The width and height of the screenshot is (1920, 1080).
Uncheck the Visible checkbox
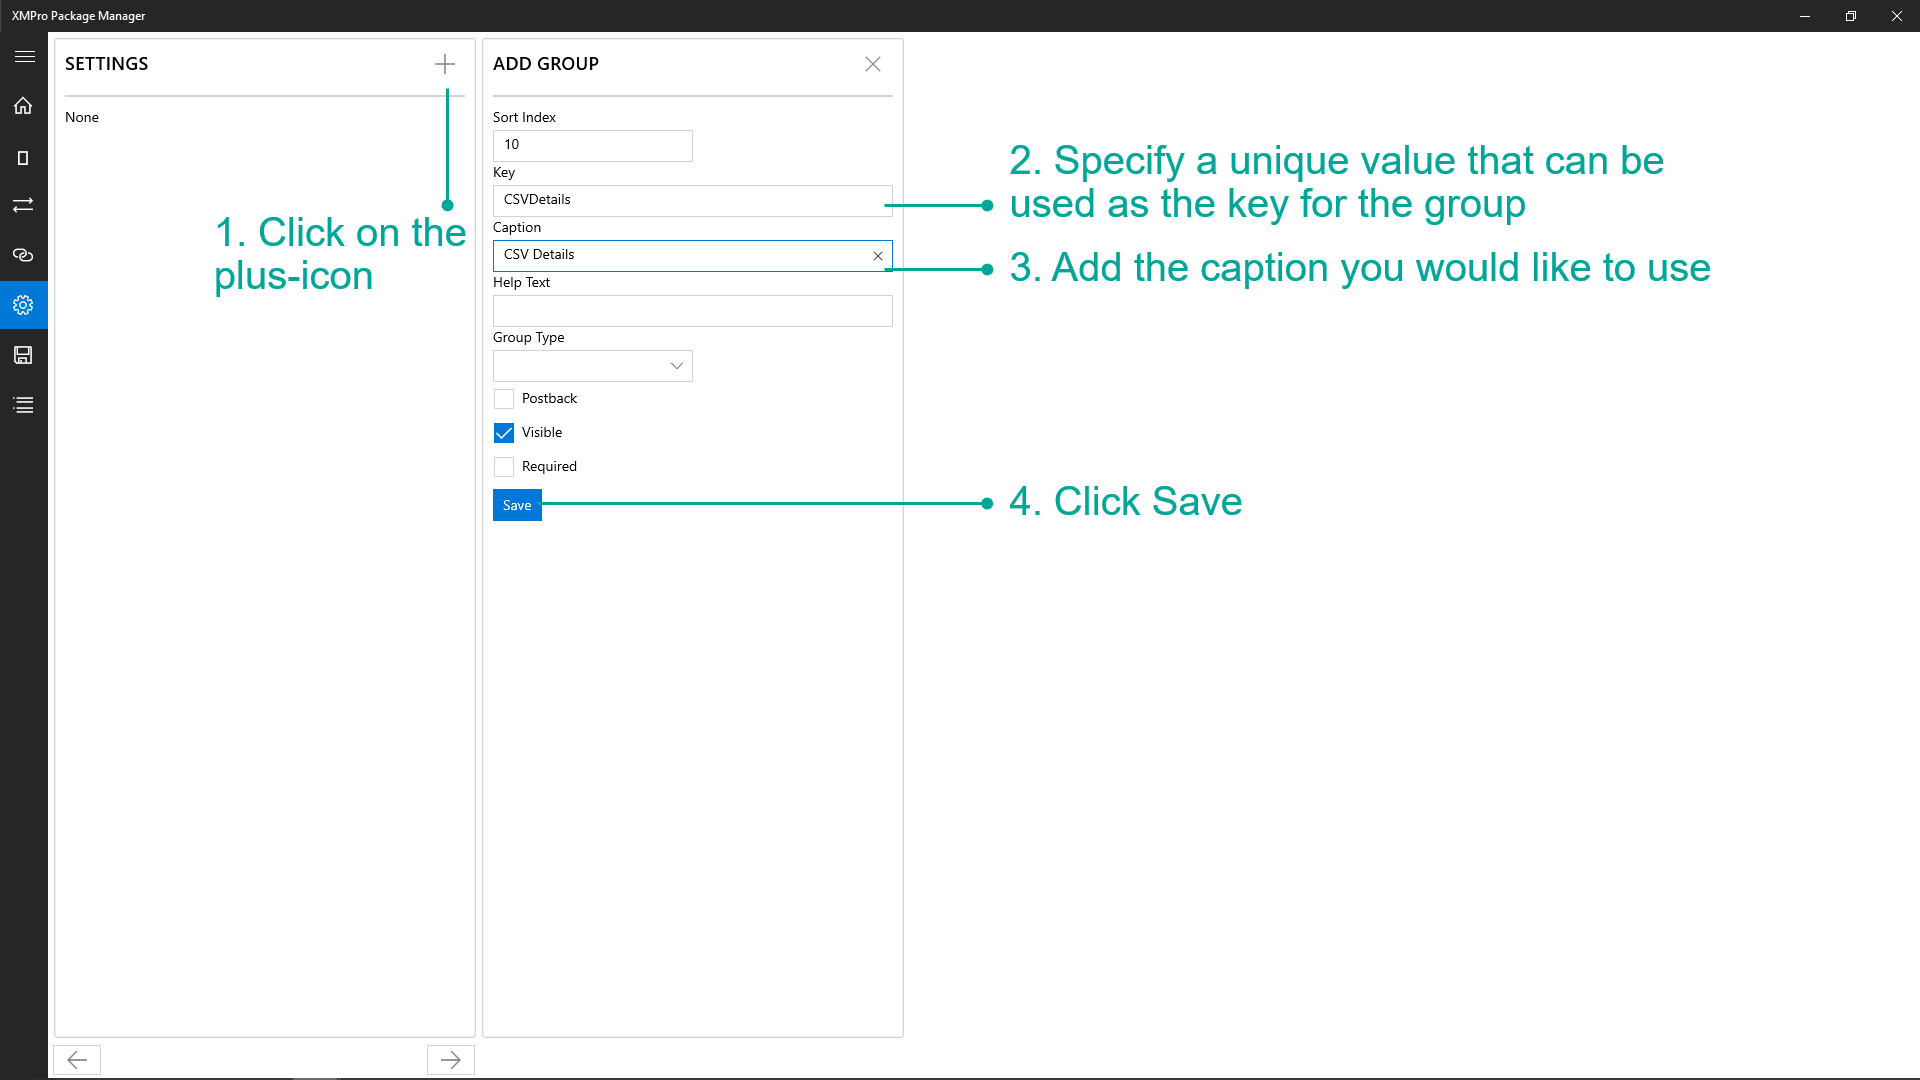[504, 433]
